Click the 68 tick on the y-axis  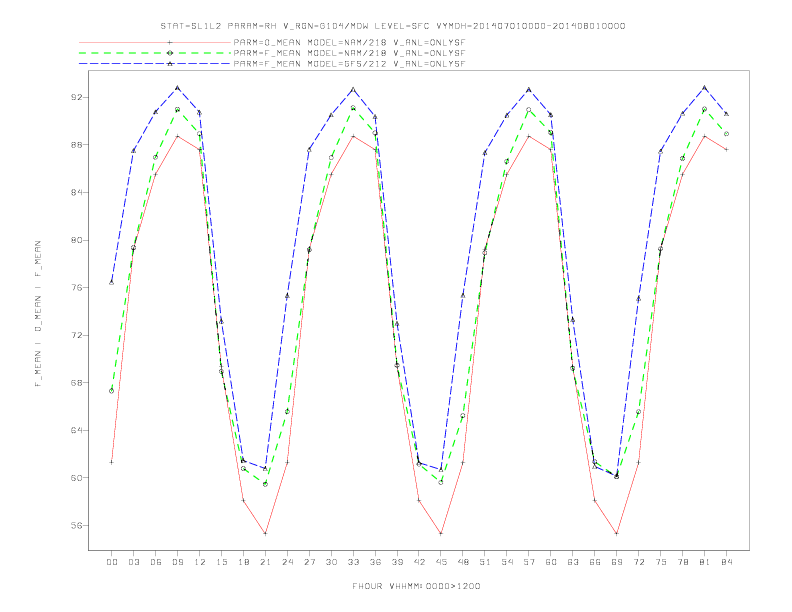click(x=77, y=383)
